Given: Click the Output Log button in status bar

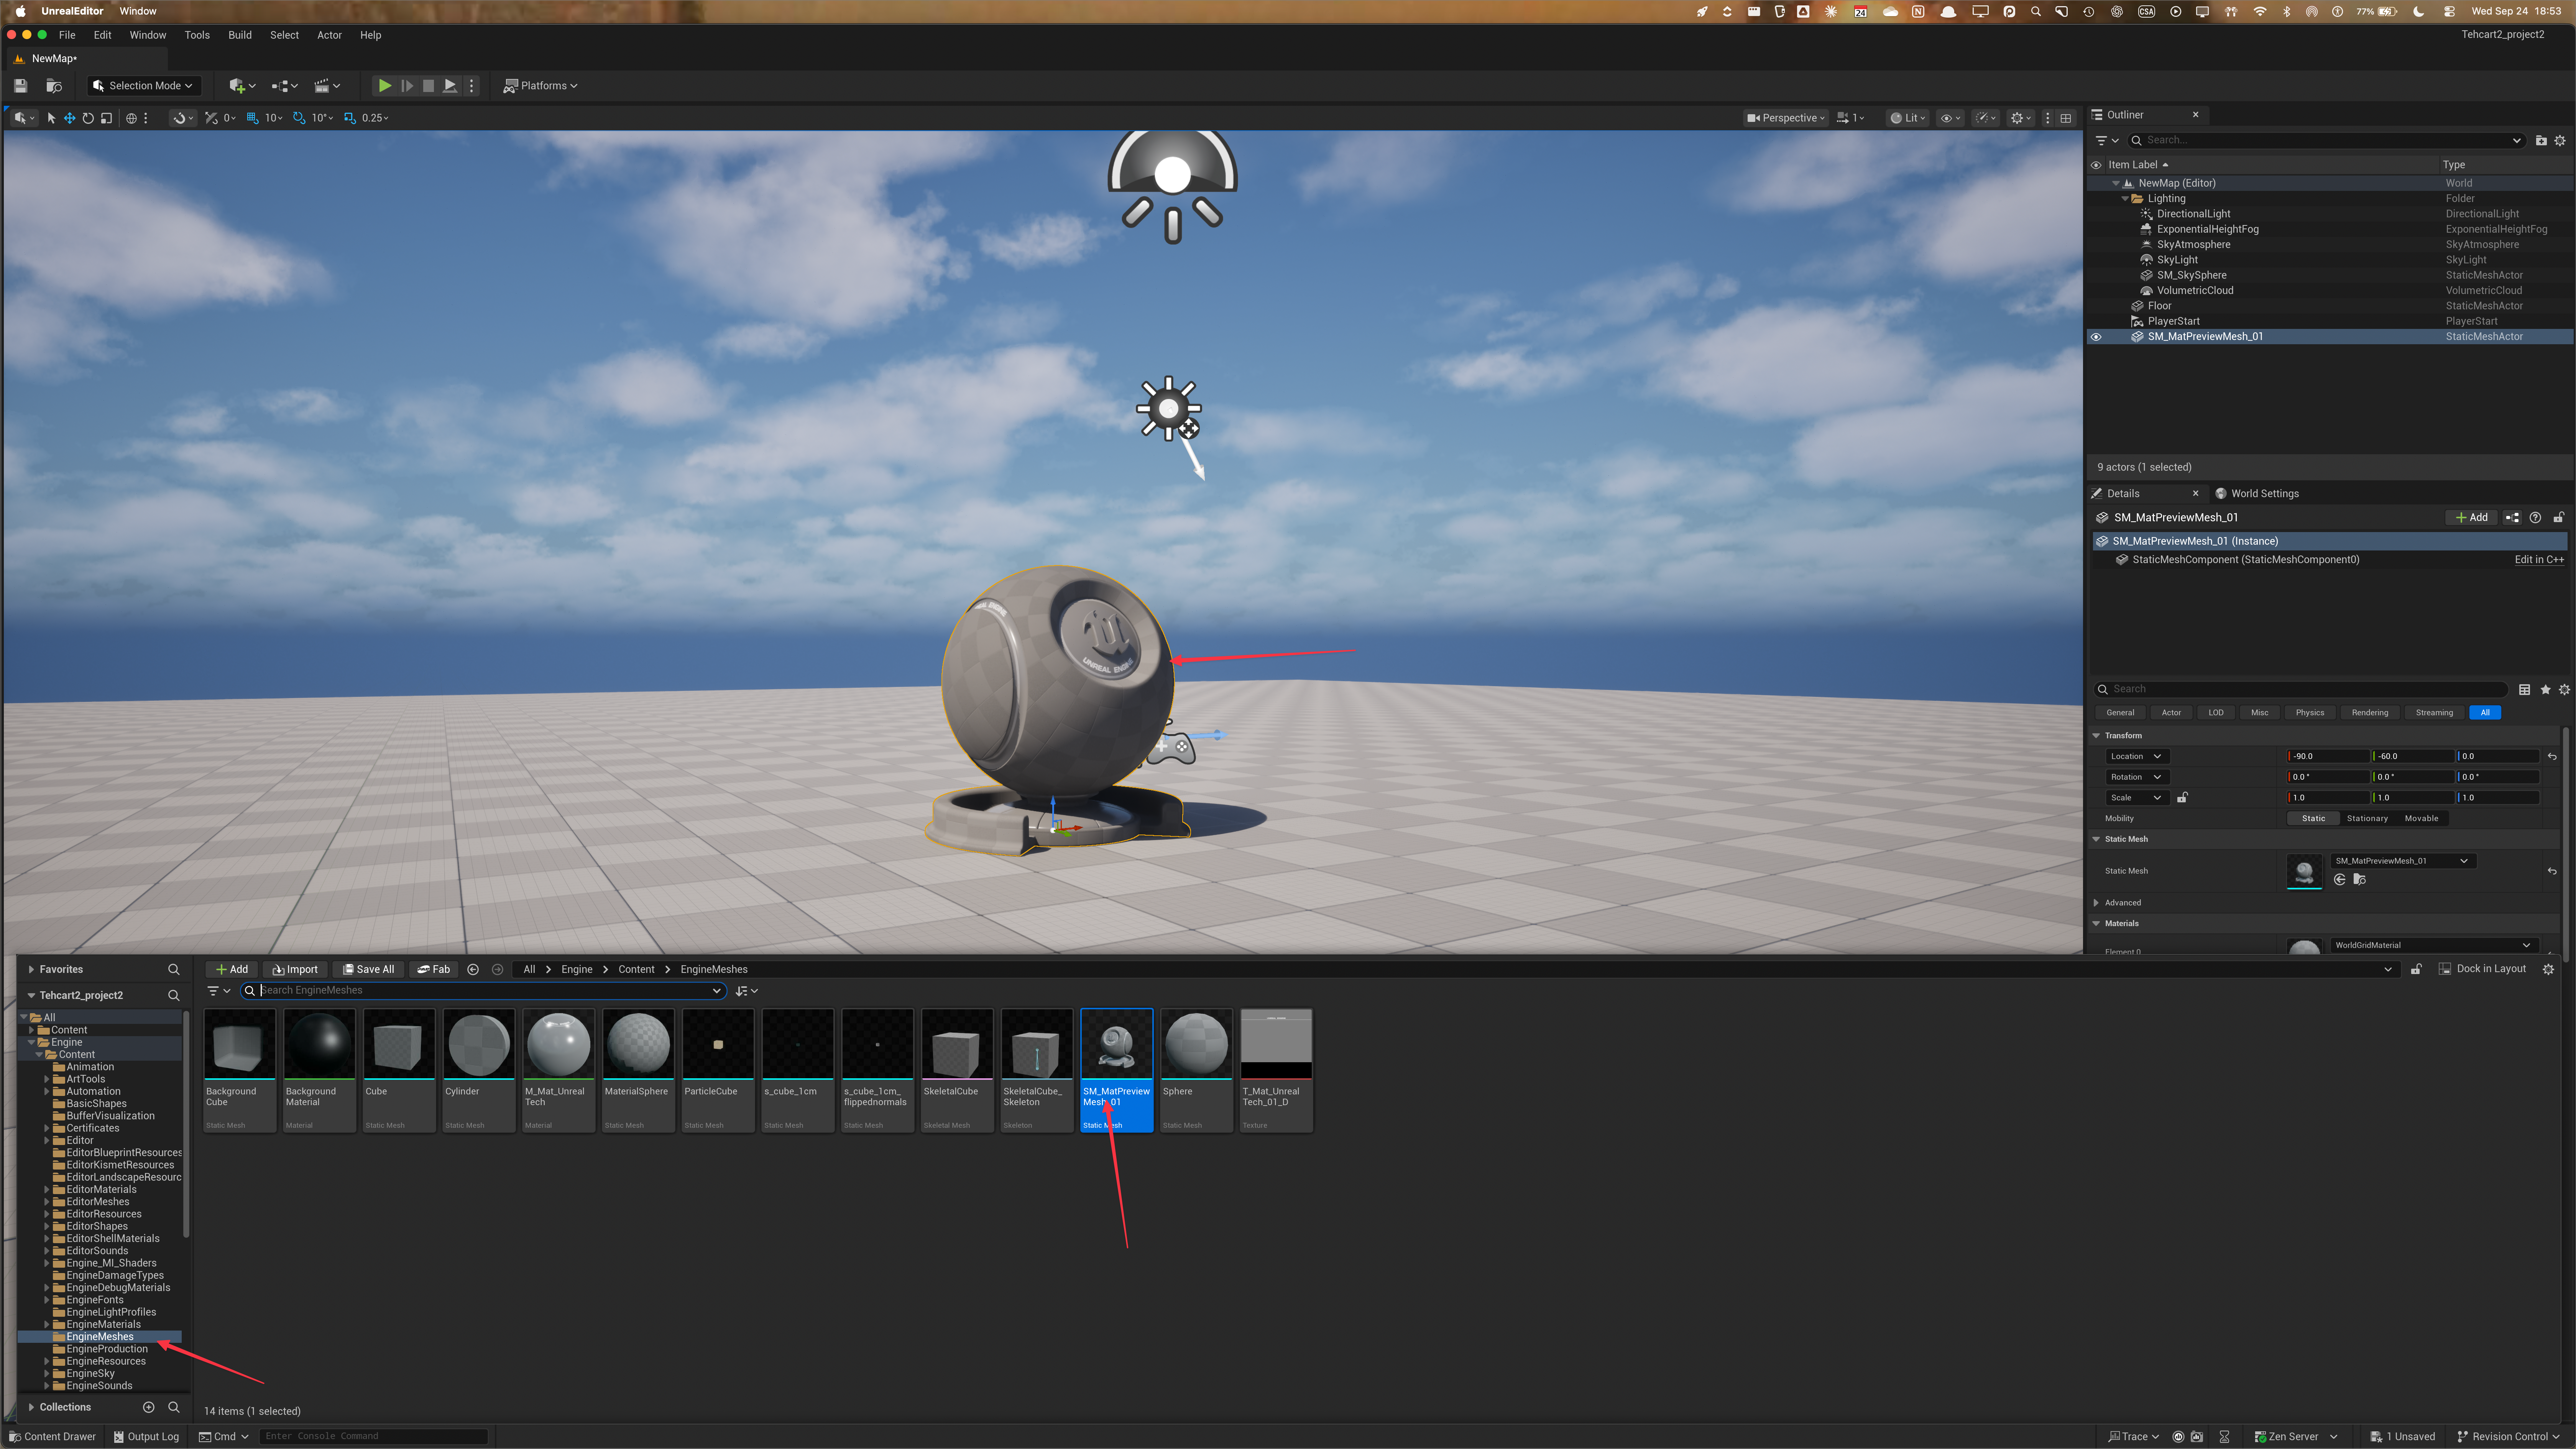Looking at the screenshot, I should (x=146, y=1437).
